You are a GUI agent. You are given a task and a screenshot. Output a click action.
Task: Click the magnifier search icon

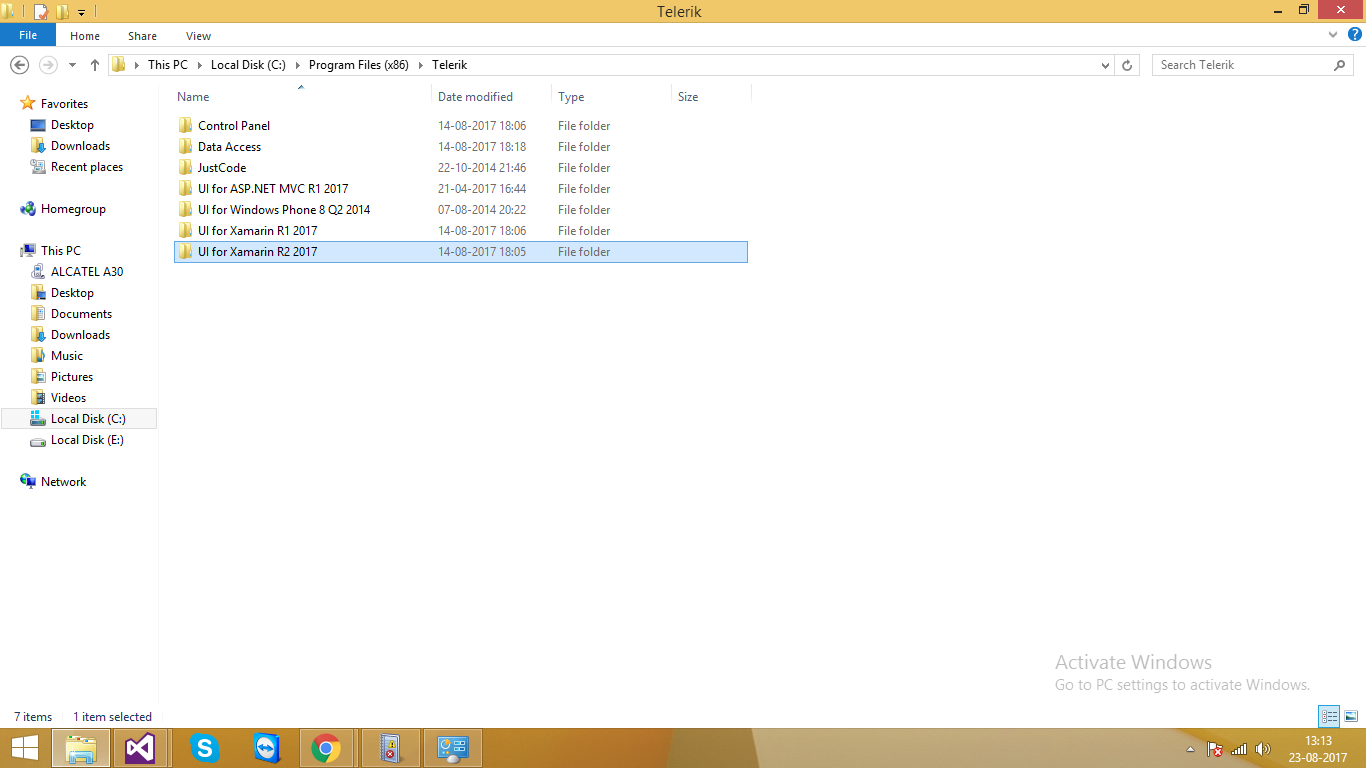click(x=1340, y=65)
